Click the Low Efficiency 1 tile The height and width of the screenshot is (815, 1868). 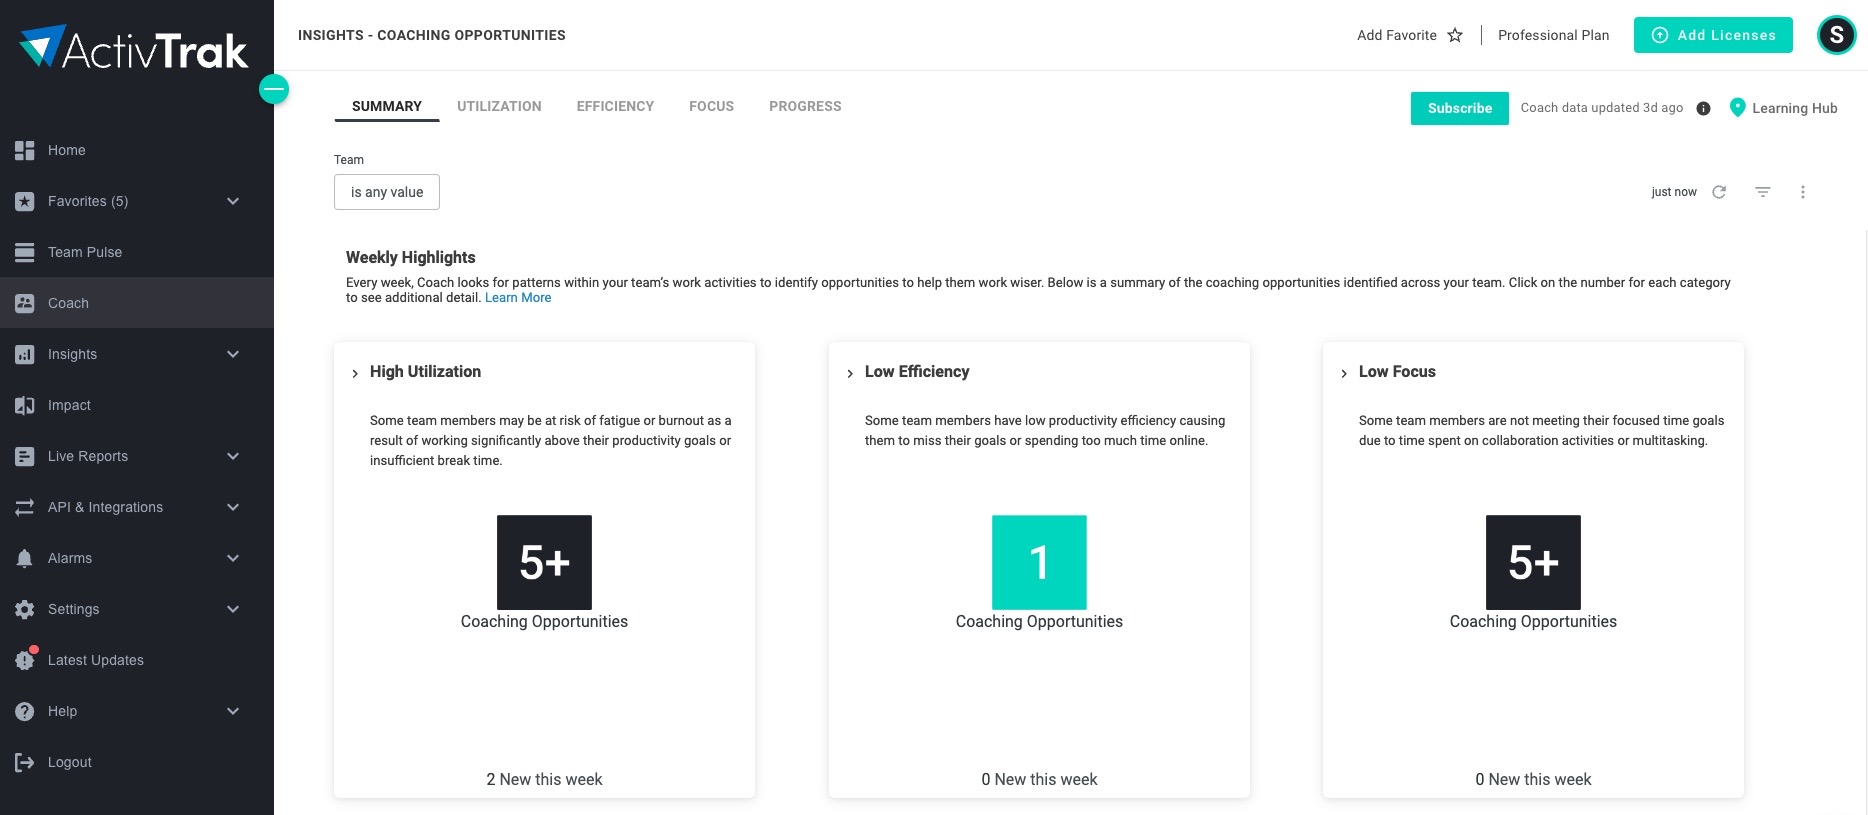tap(1039, 562)
